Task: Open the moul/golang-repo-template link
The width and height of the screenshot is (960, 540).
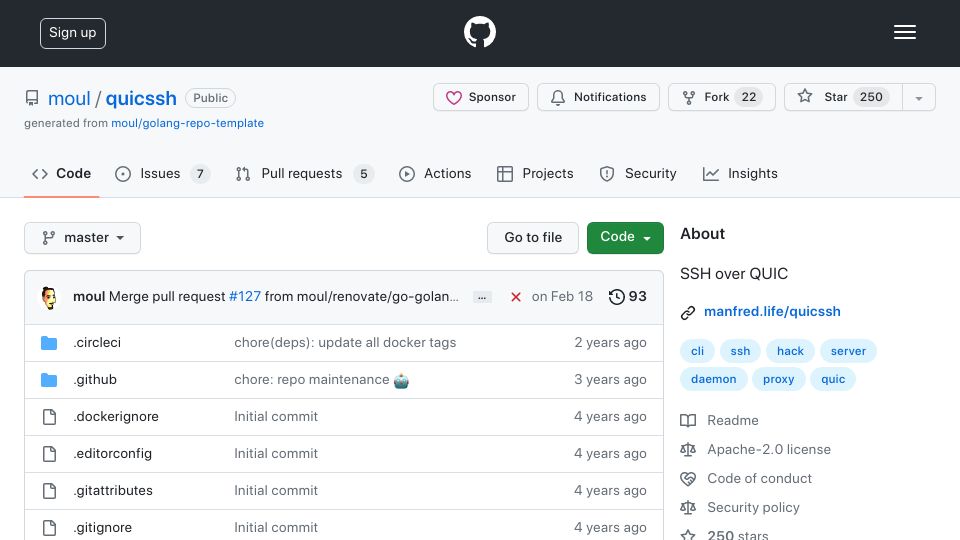Action: 187,123
